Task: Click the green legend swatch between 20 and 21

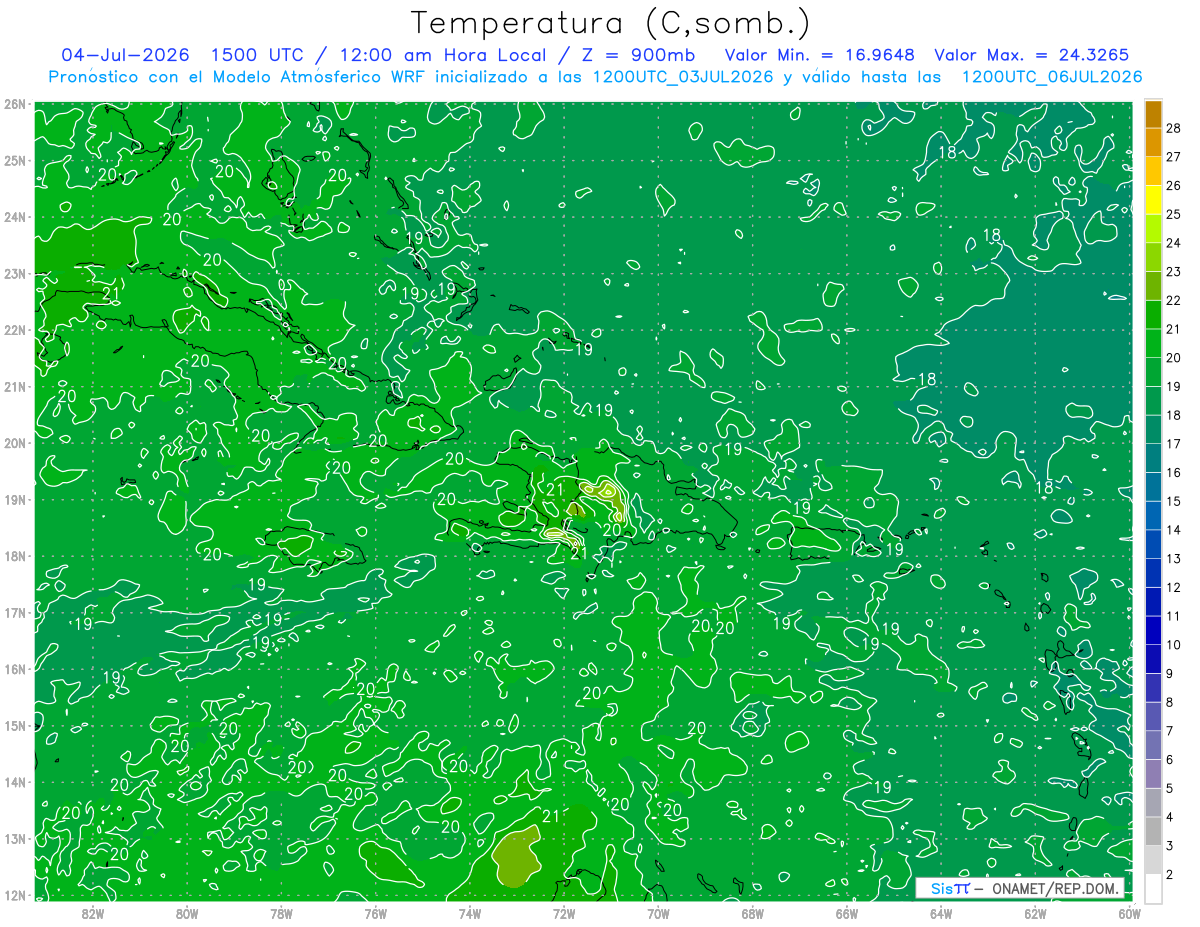Action: [x=1153, y=343]
